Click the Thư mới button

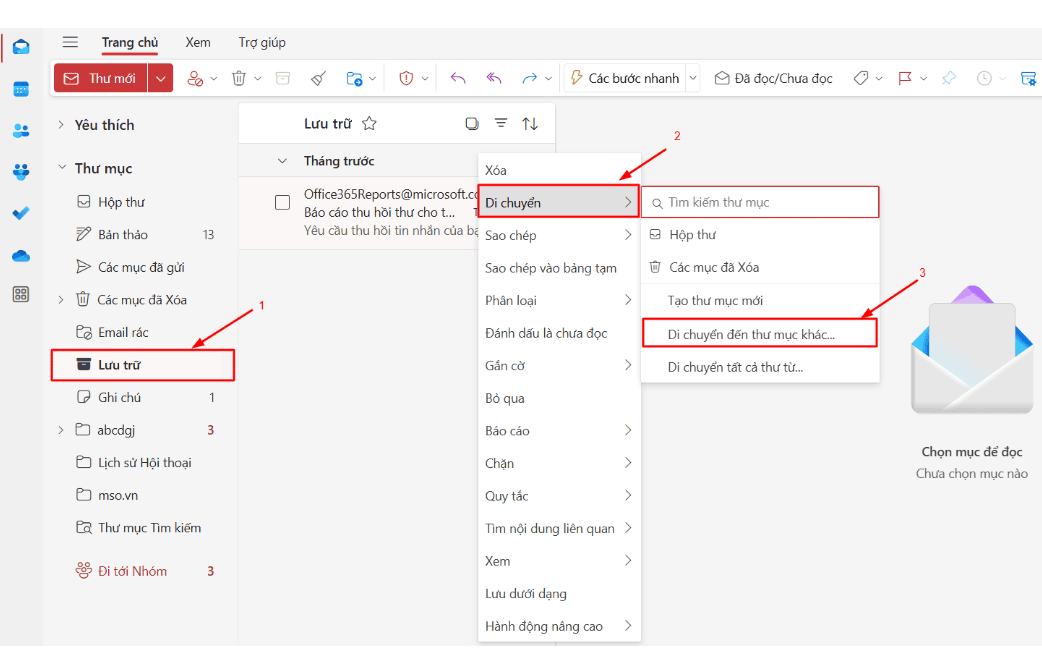click(101, 78)
